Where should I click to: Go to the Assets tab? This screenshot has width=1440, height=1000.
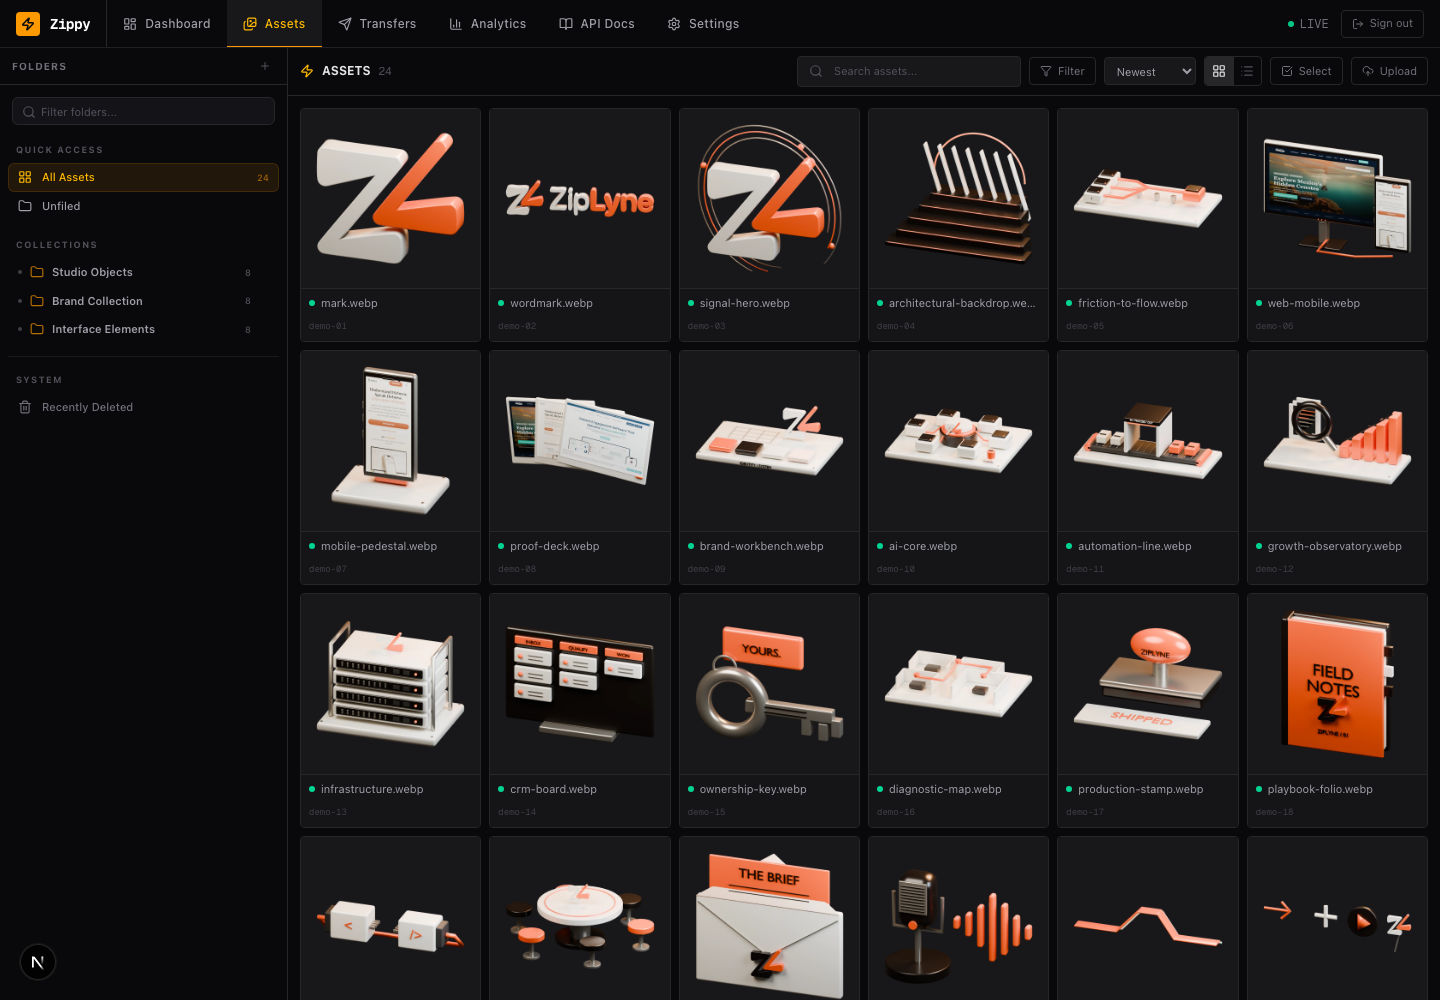coord(274,24)
